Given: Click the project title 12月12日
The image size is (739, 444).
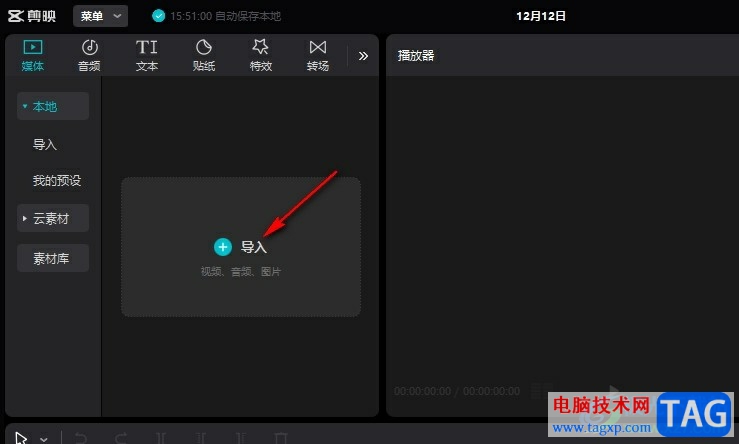Looking at the screenshot, I should point(541,16).
